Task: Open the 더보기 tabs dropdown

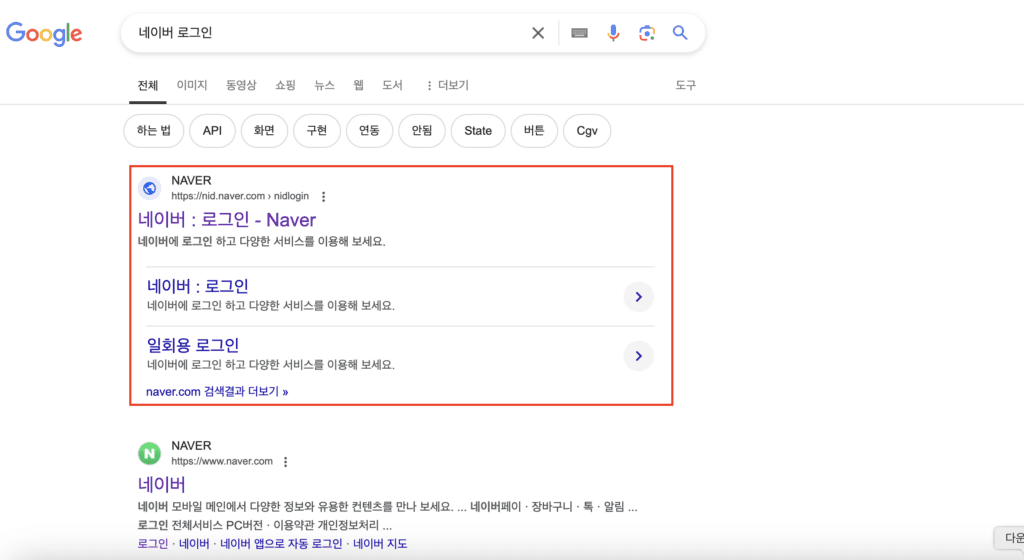Action: [447, 86]
